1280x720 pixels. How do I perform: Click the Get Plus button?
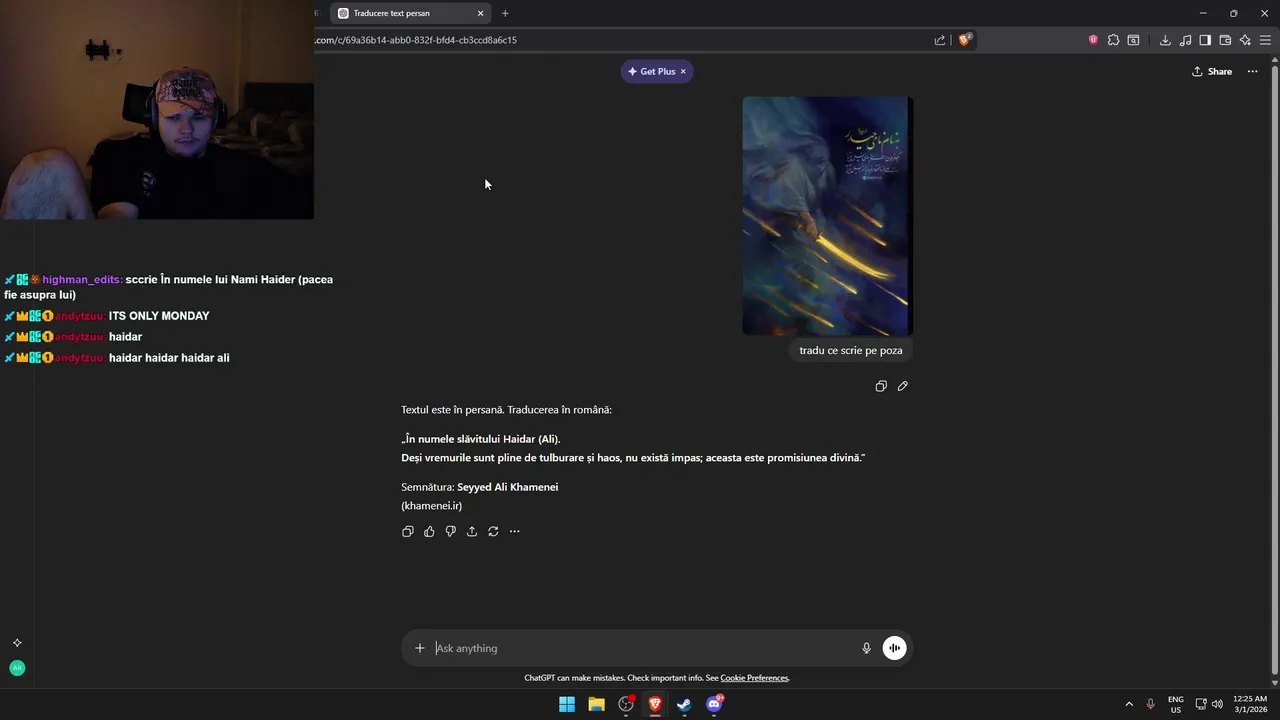651,71
